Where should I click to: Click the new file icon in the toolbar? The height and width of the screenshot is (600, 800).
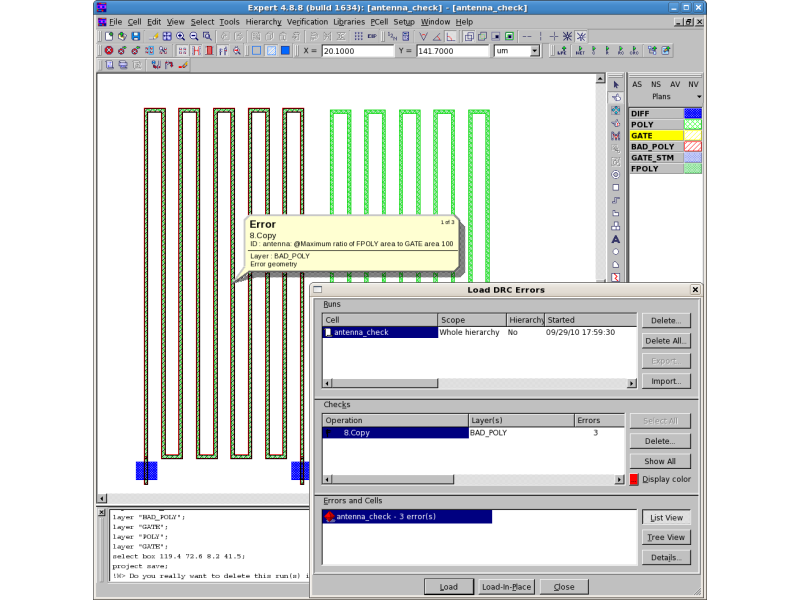109,36
